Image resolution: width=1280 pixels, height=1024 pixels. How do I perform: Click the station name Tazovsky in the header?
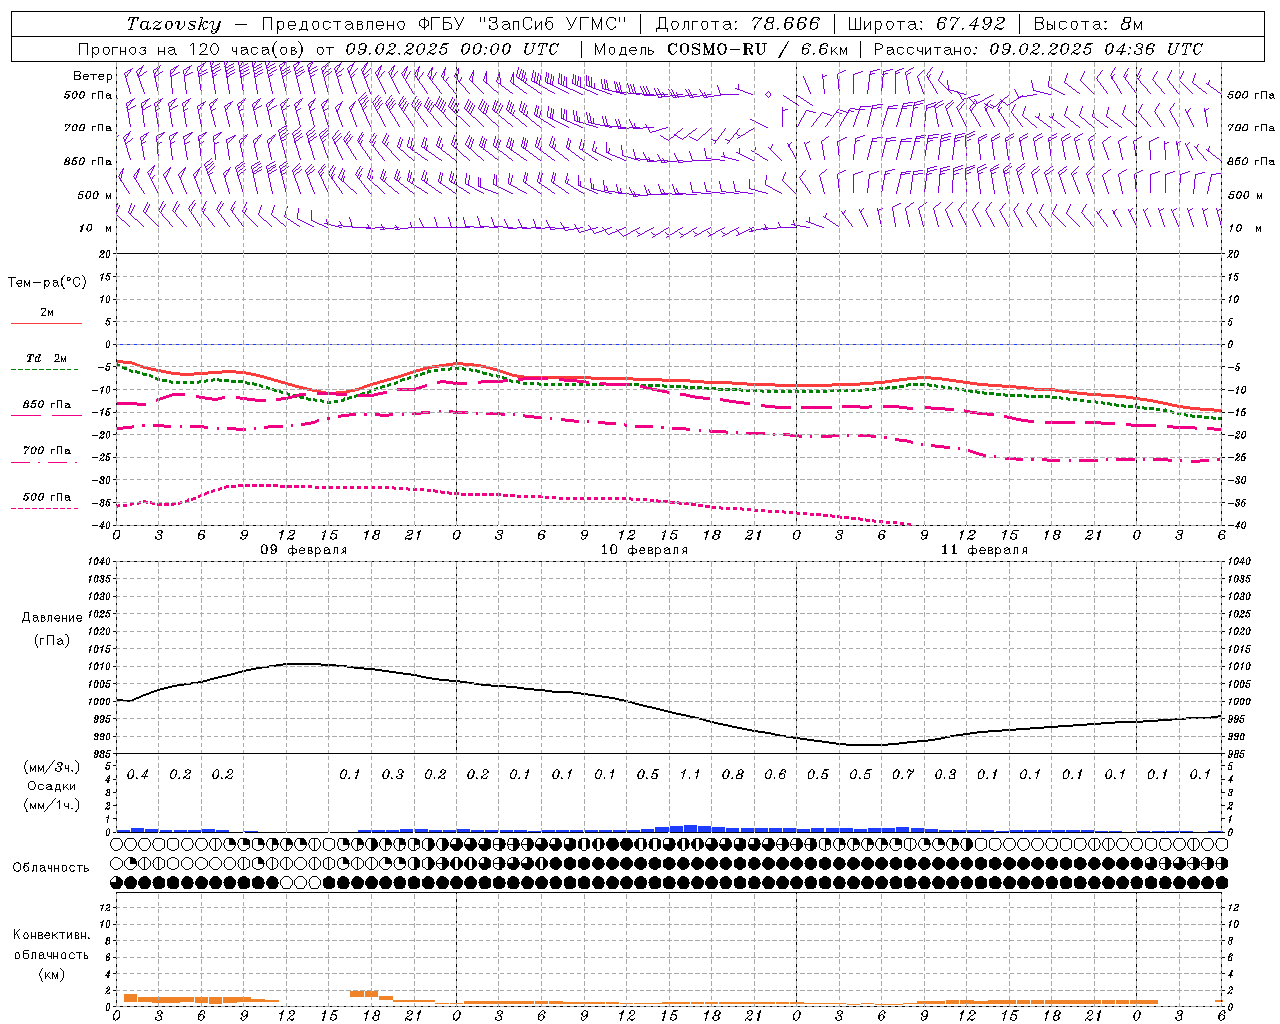[174, 24]
